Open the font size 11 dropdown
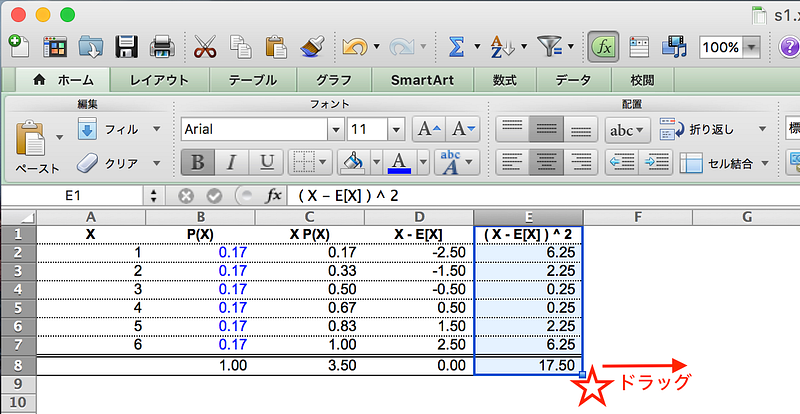The width and height of the screenshot is (800, 414). click(x=396, y=130)
